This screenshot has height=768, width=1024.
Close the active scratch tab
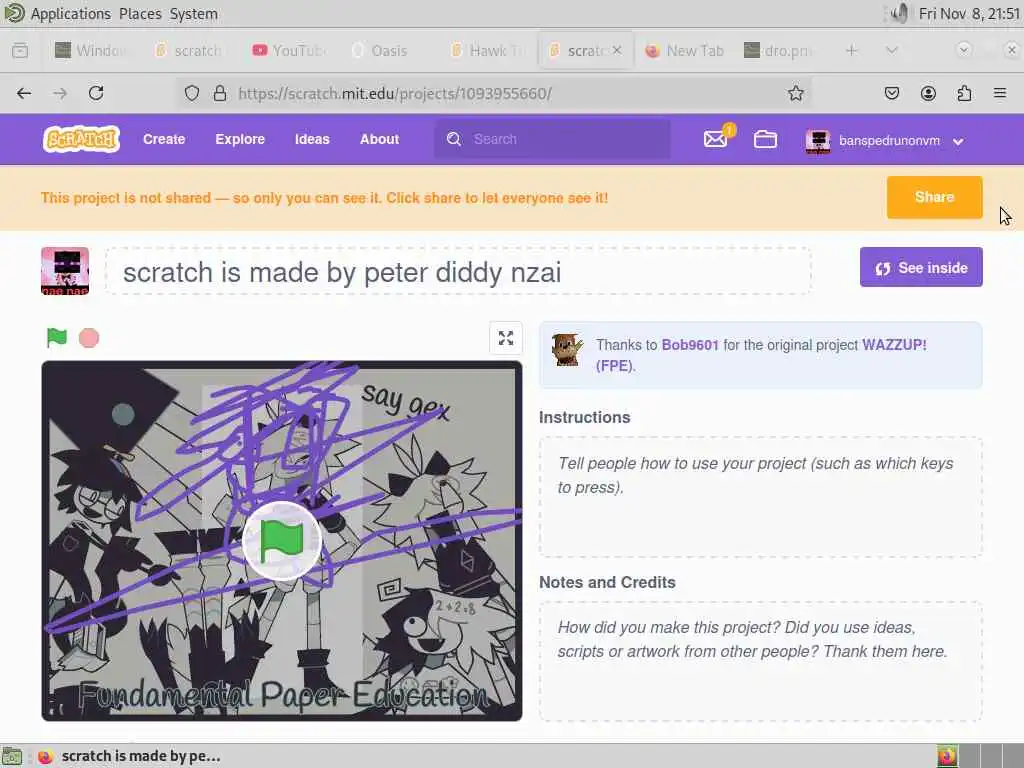click(617, 50)
